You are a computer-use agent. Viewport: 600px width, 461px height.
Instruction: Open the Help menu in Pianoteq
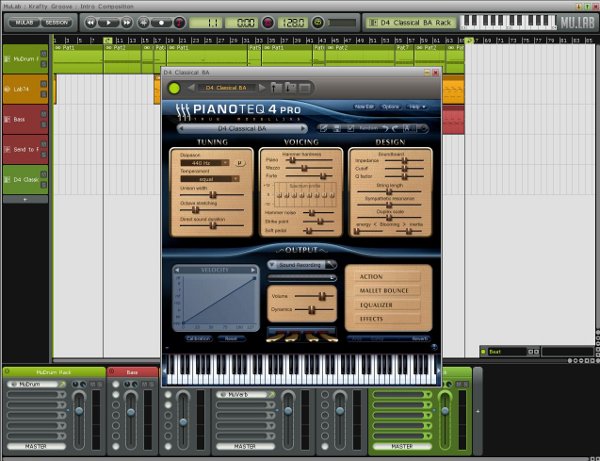click(x=417, y=107)
